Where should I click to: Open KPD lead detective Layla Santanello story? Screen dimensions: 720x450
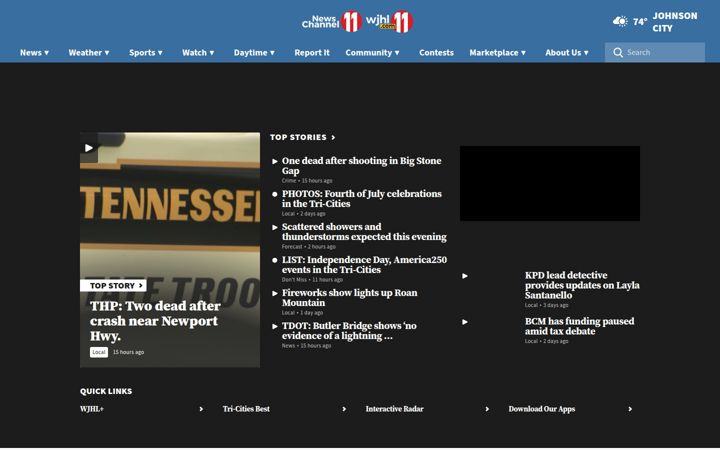click(582, 285)
